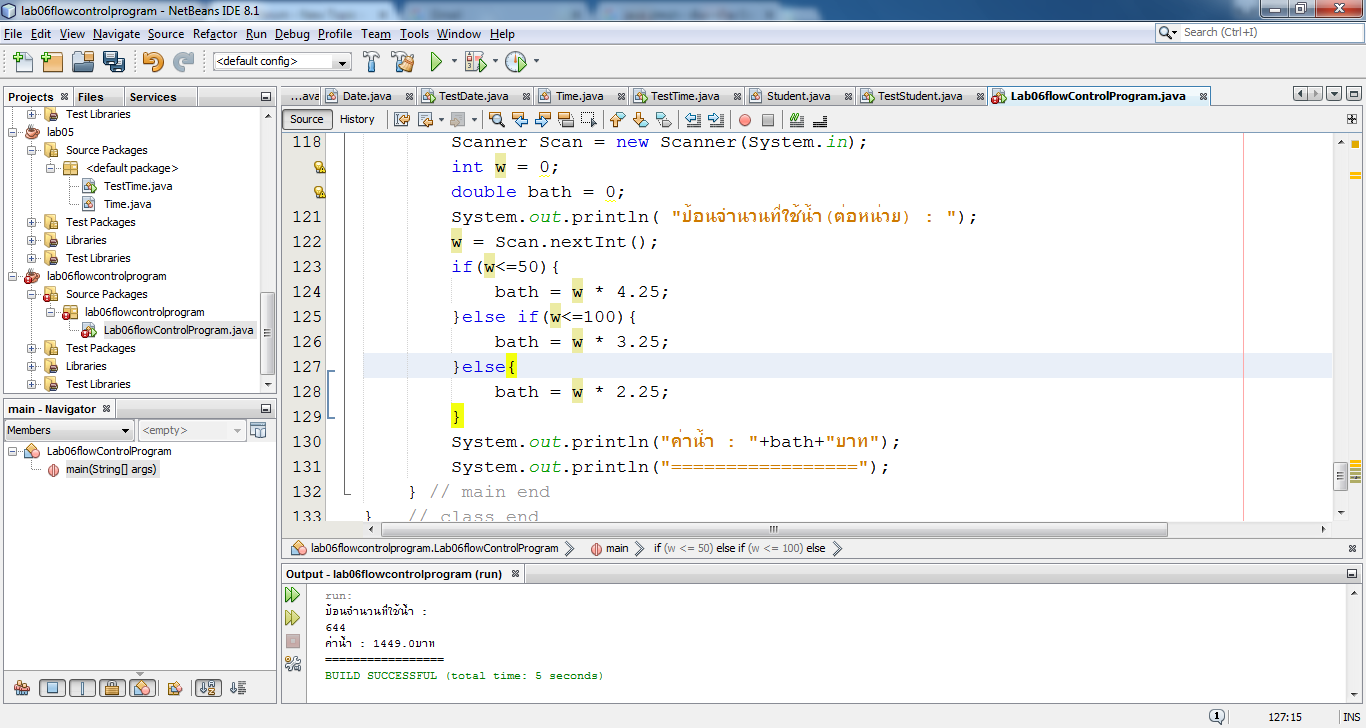
Task: Click the Profile Project toolbar icon
Action: pyautogui.click(x=515, y=62)
